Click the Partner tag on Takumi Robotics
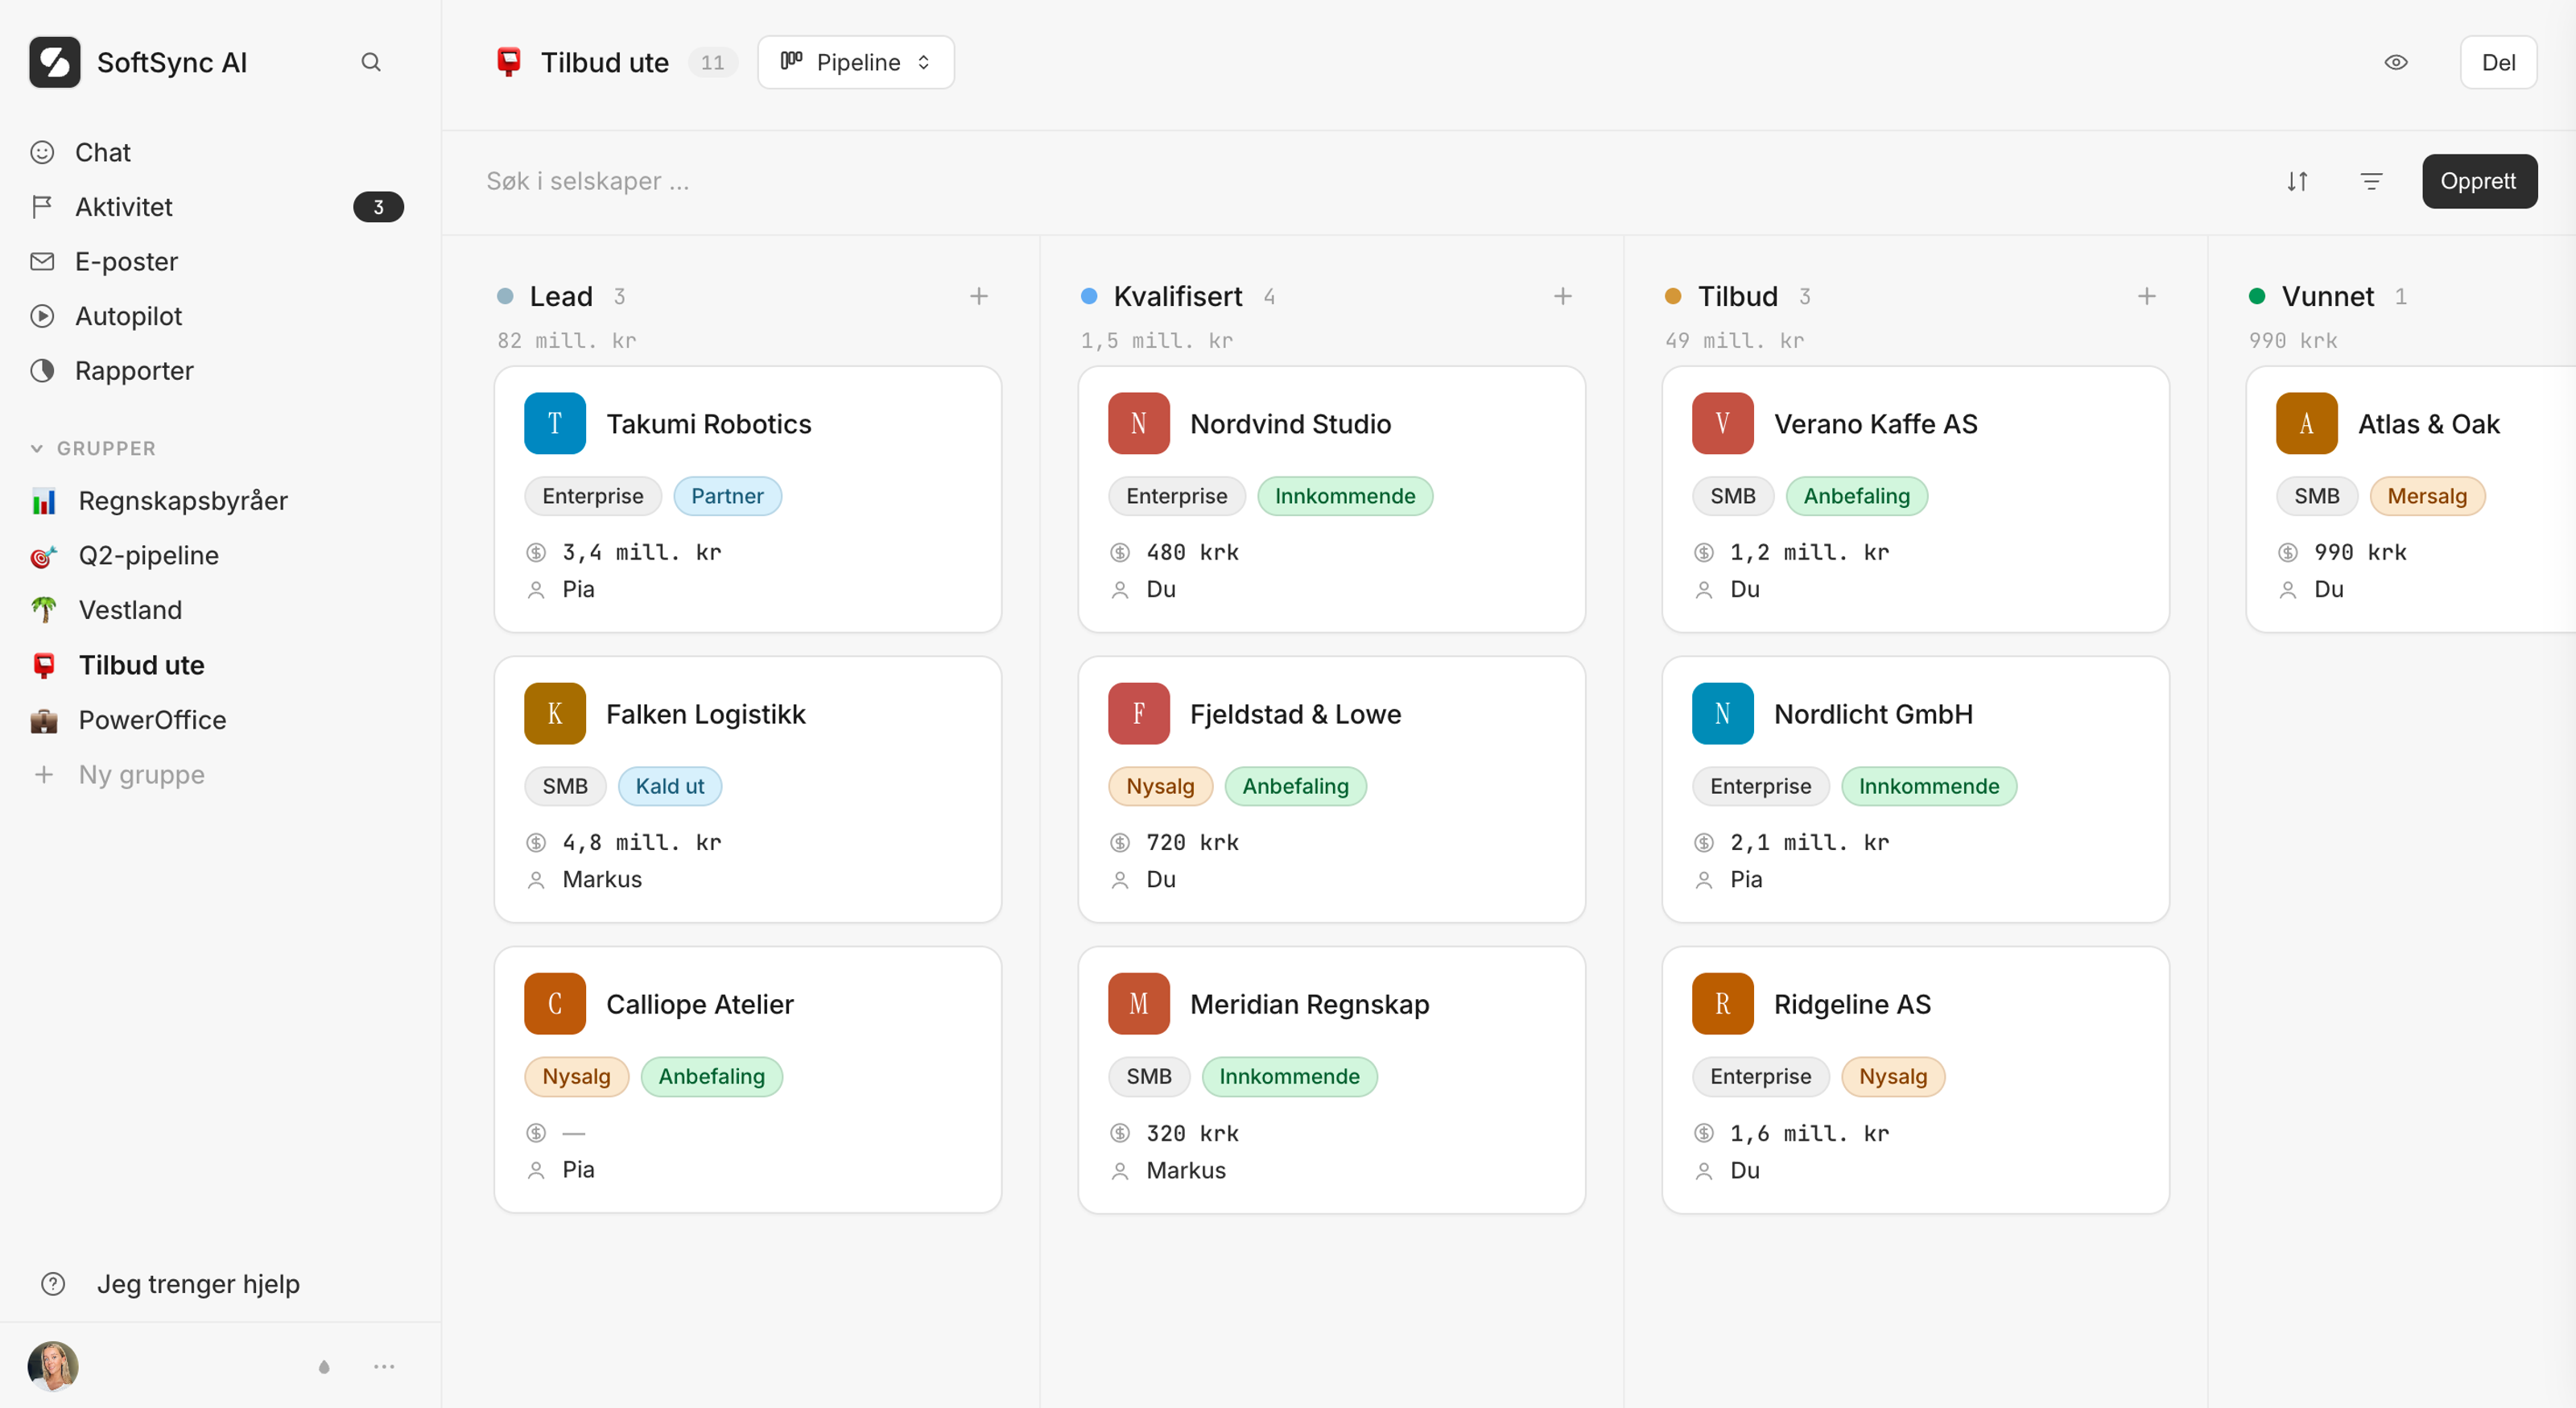This screenshot has height=1408, width=2576. [x=727, y=496]
